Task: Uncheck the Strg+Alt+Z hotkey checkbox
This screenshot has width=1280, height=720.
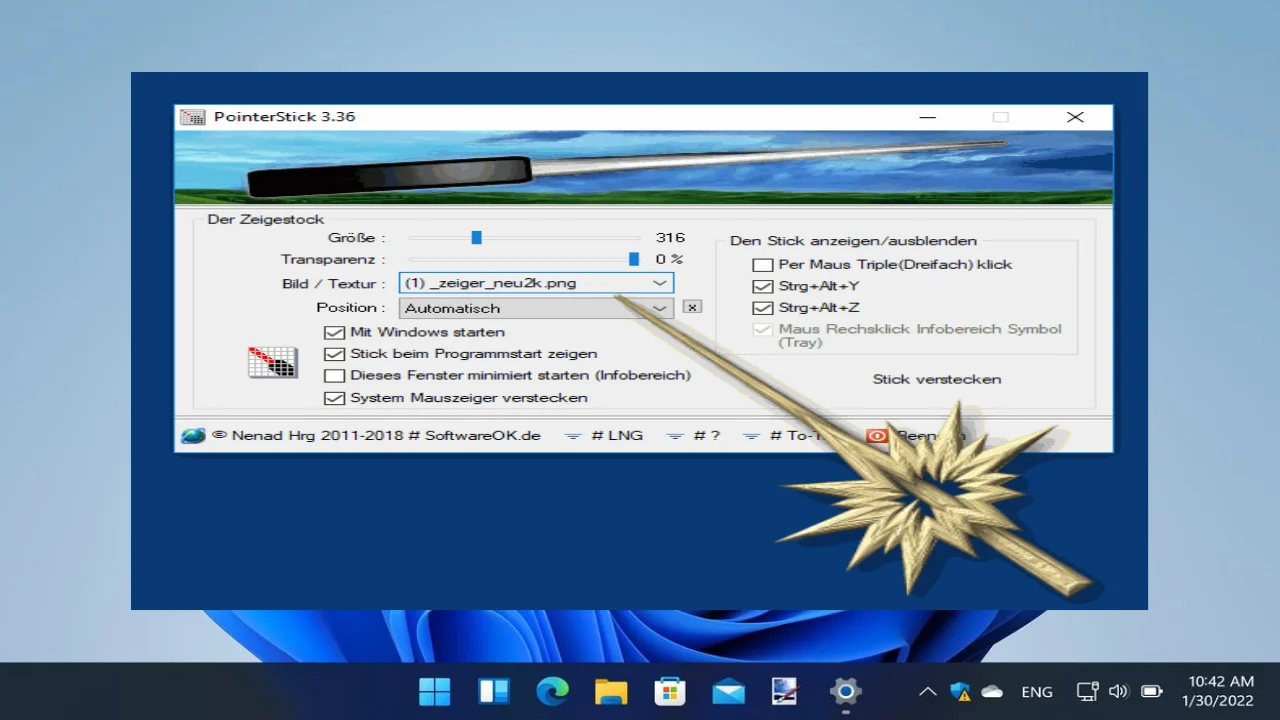Action: (x=763, y=308)
